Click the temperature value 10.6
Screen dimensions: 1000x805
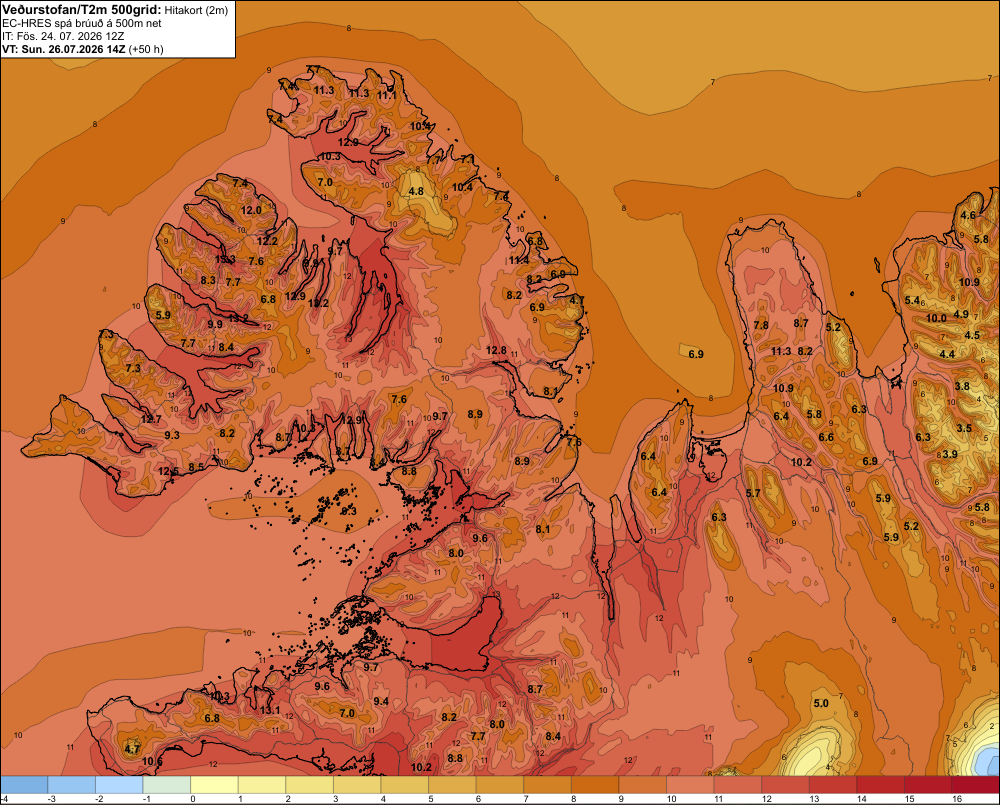coord(152,761)
